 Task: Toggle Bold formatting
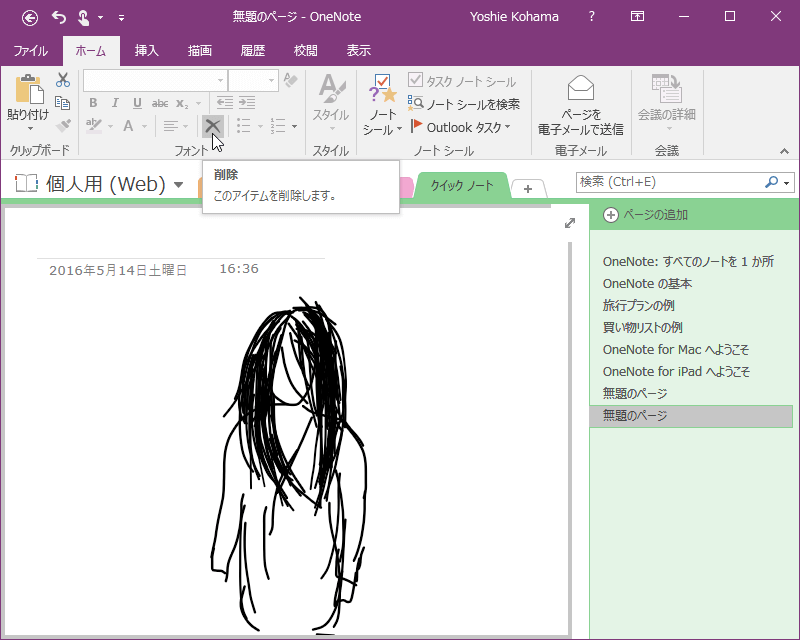click(93, 103)
